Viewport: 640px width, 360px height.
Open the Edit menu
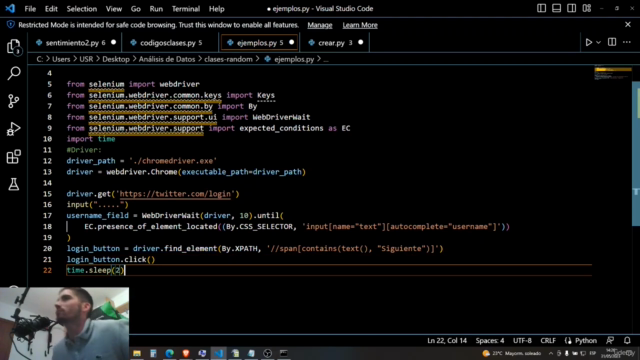[x=51, y=9]
